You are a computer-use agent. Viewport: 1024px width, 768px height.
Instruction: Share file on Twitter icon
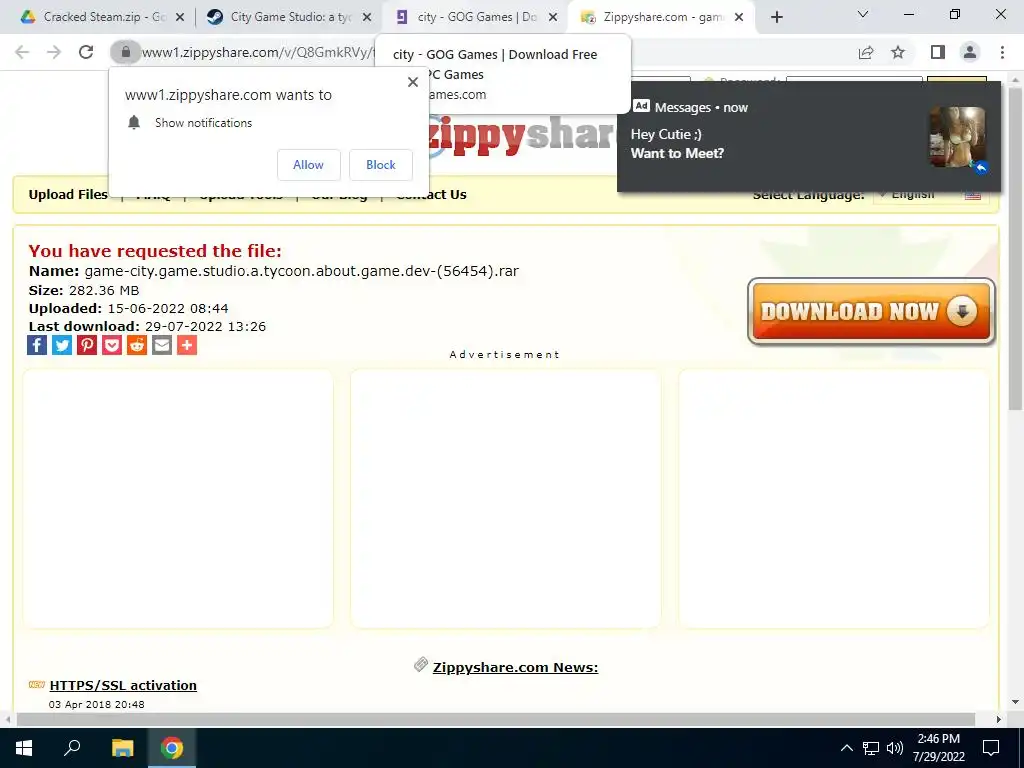(62, 345)
